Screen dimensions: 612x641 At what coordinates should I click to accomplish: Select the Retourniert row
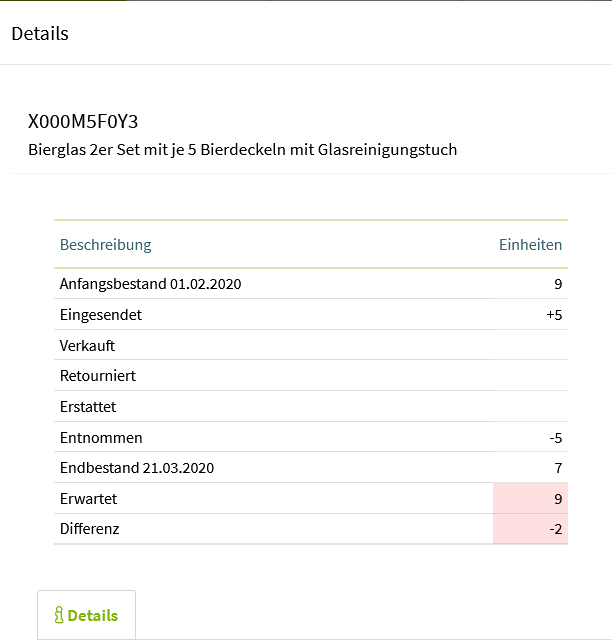pyautogui.click(x=311, y=376)
